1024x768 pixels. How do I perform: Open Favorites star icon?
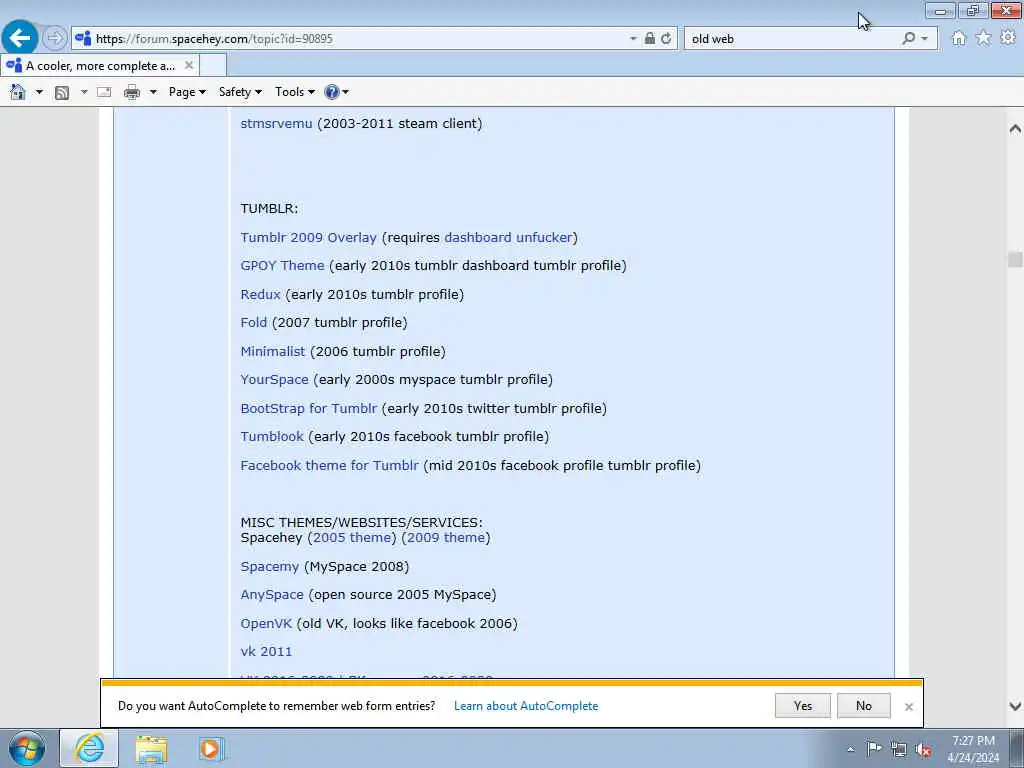984,38
